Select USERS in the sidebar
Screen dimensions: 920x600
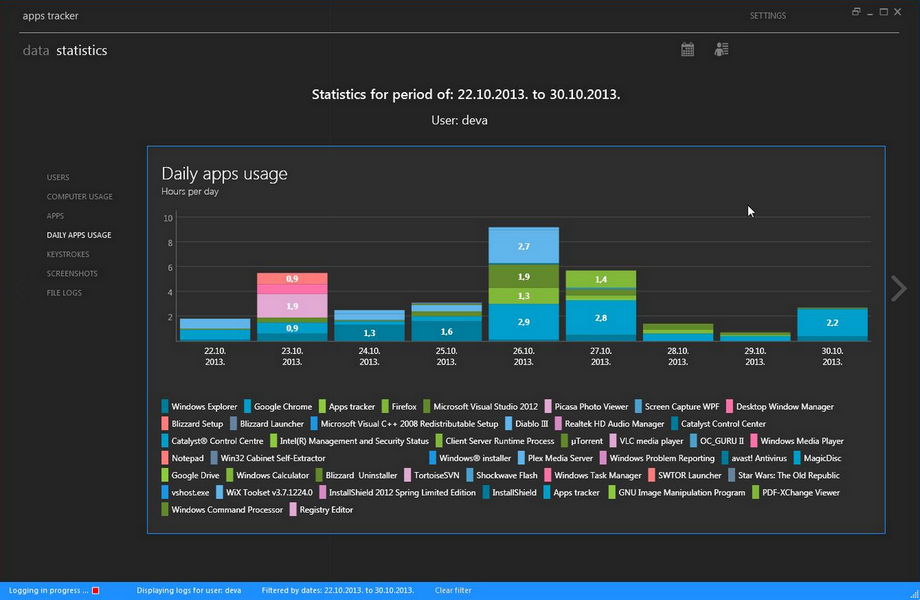click(x=58, y=177)
